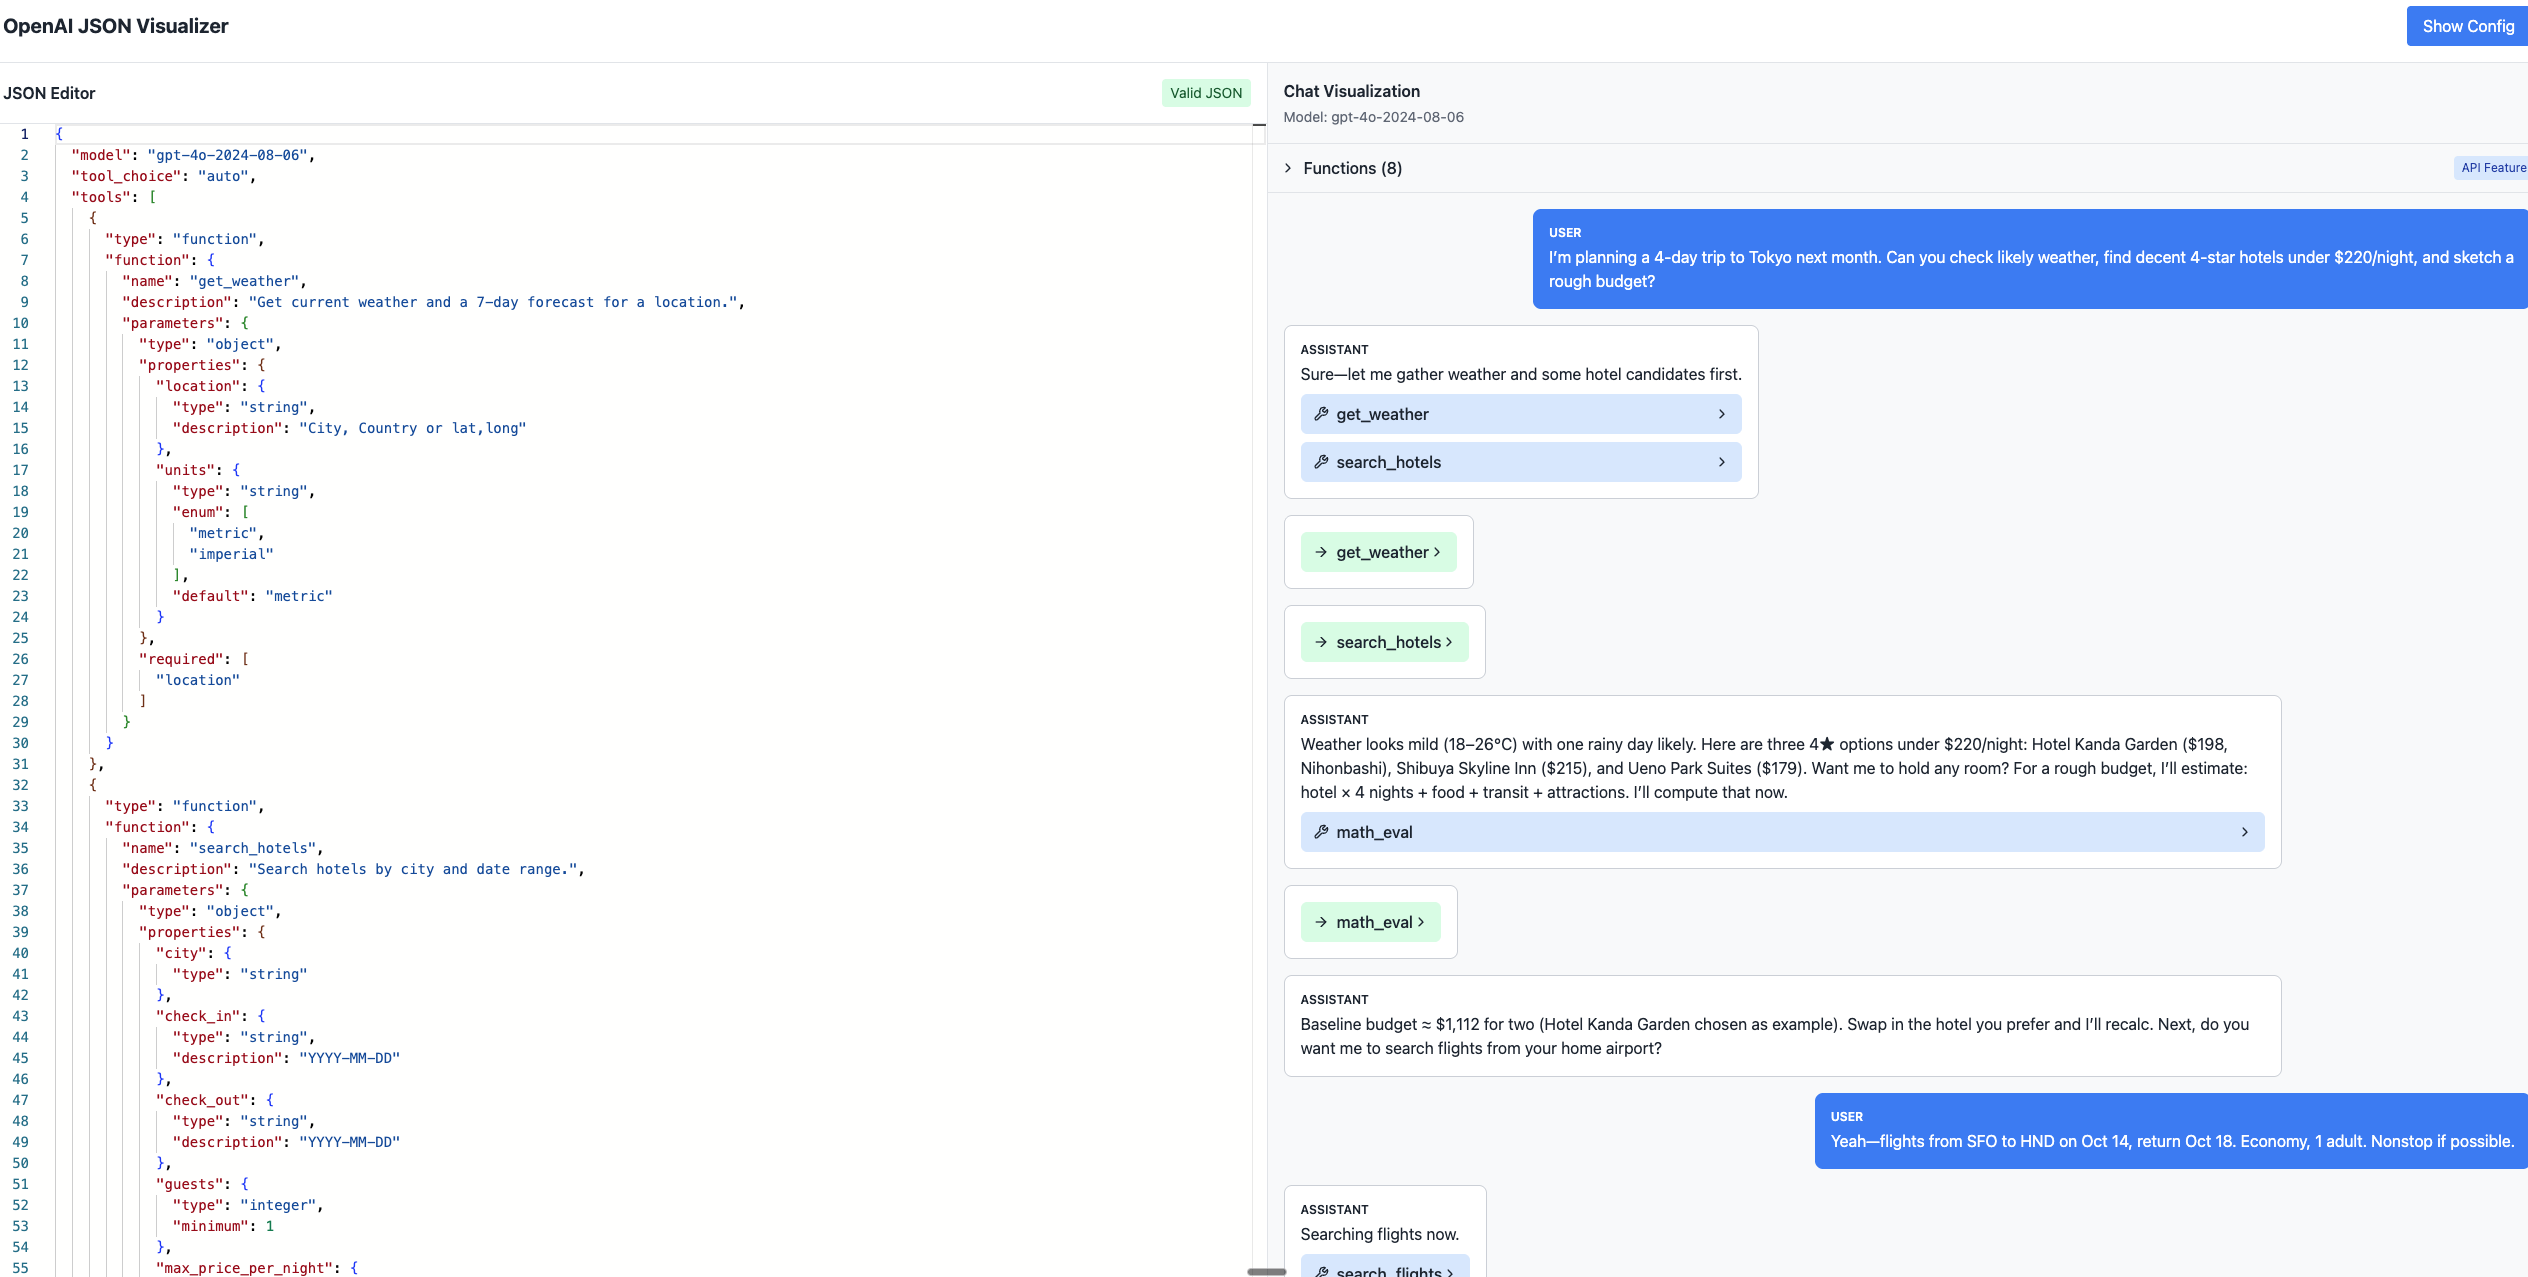This screenshot has width=2528, height=1277.
Task: Click the Valid JSON status badge
Action: 1206,93
